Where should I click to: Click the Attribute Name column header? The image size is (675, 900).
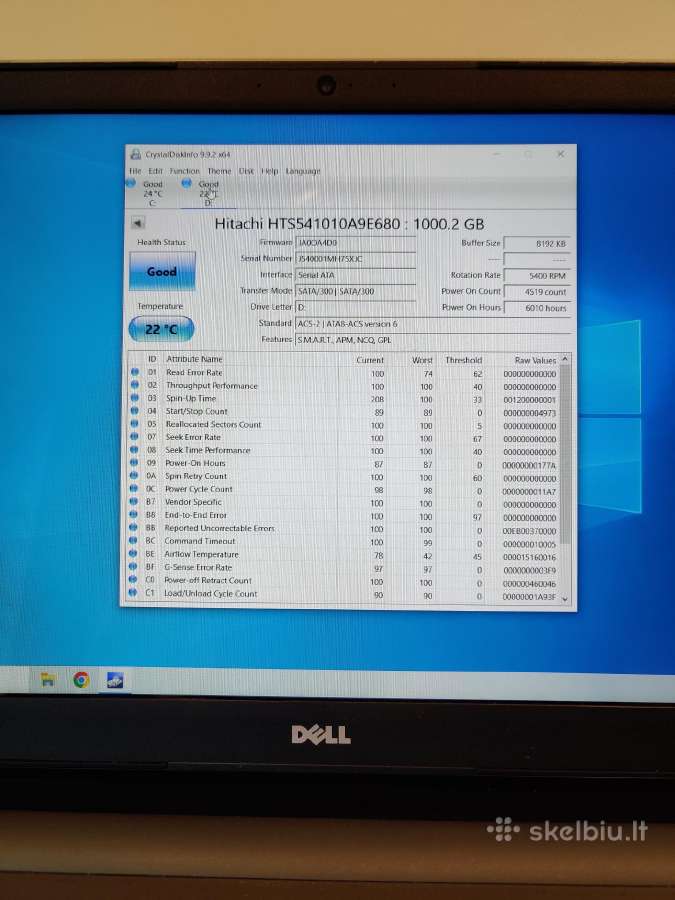(194, 359)
